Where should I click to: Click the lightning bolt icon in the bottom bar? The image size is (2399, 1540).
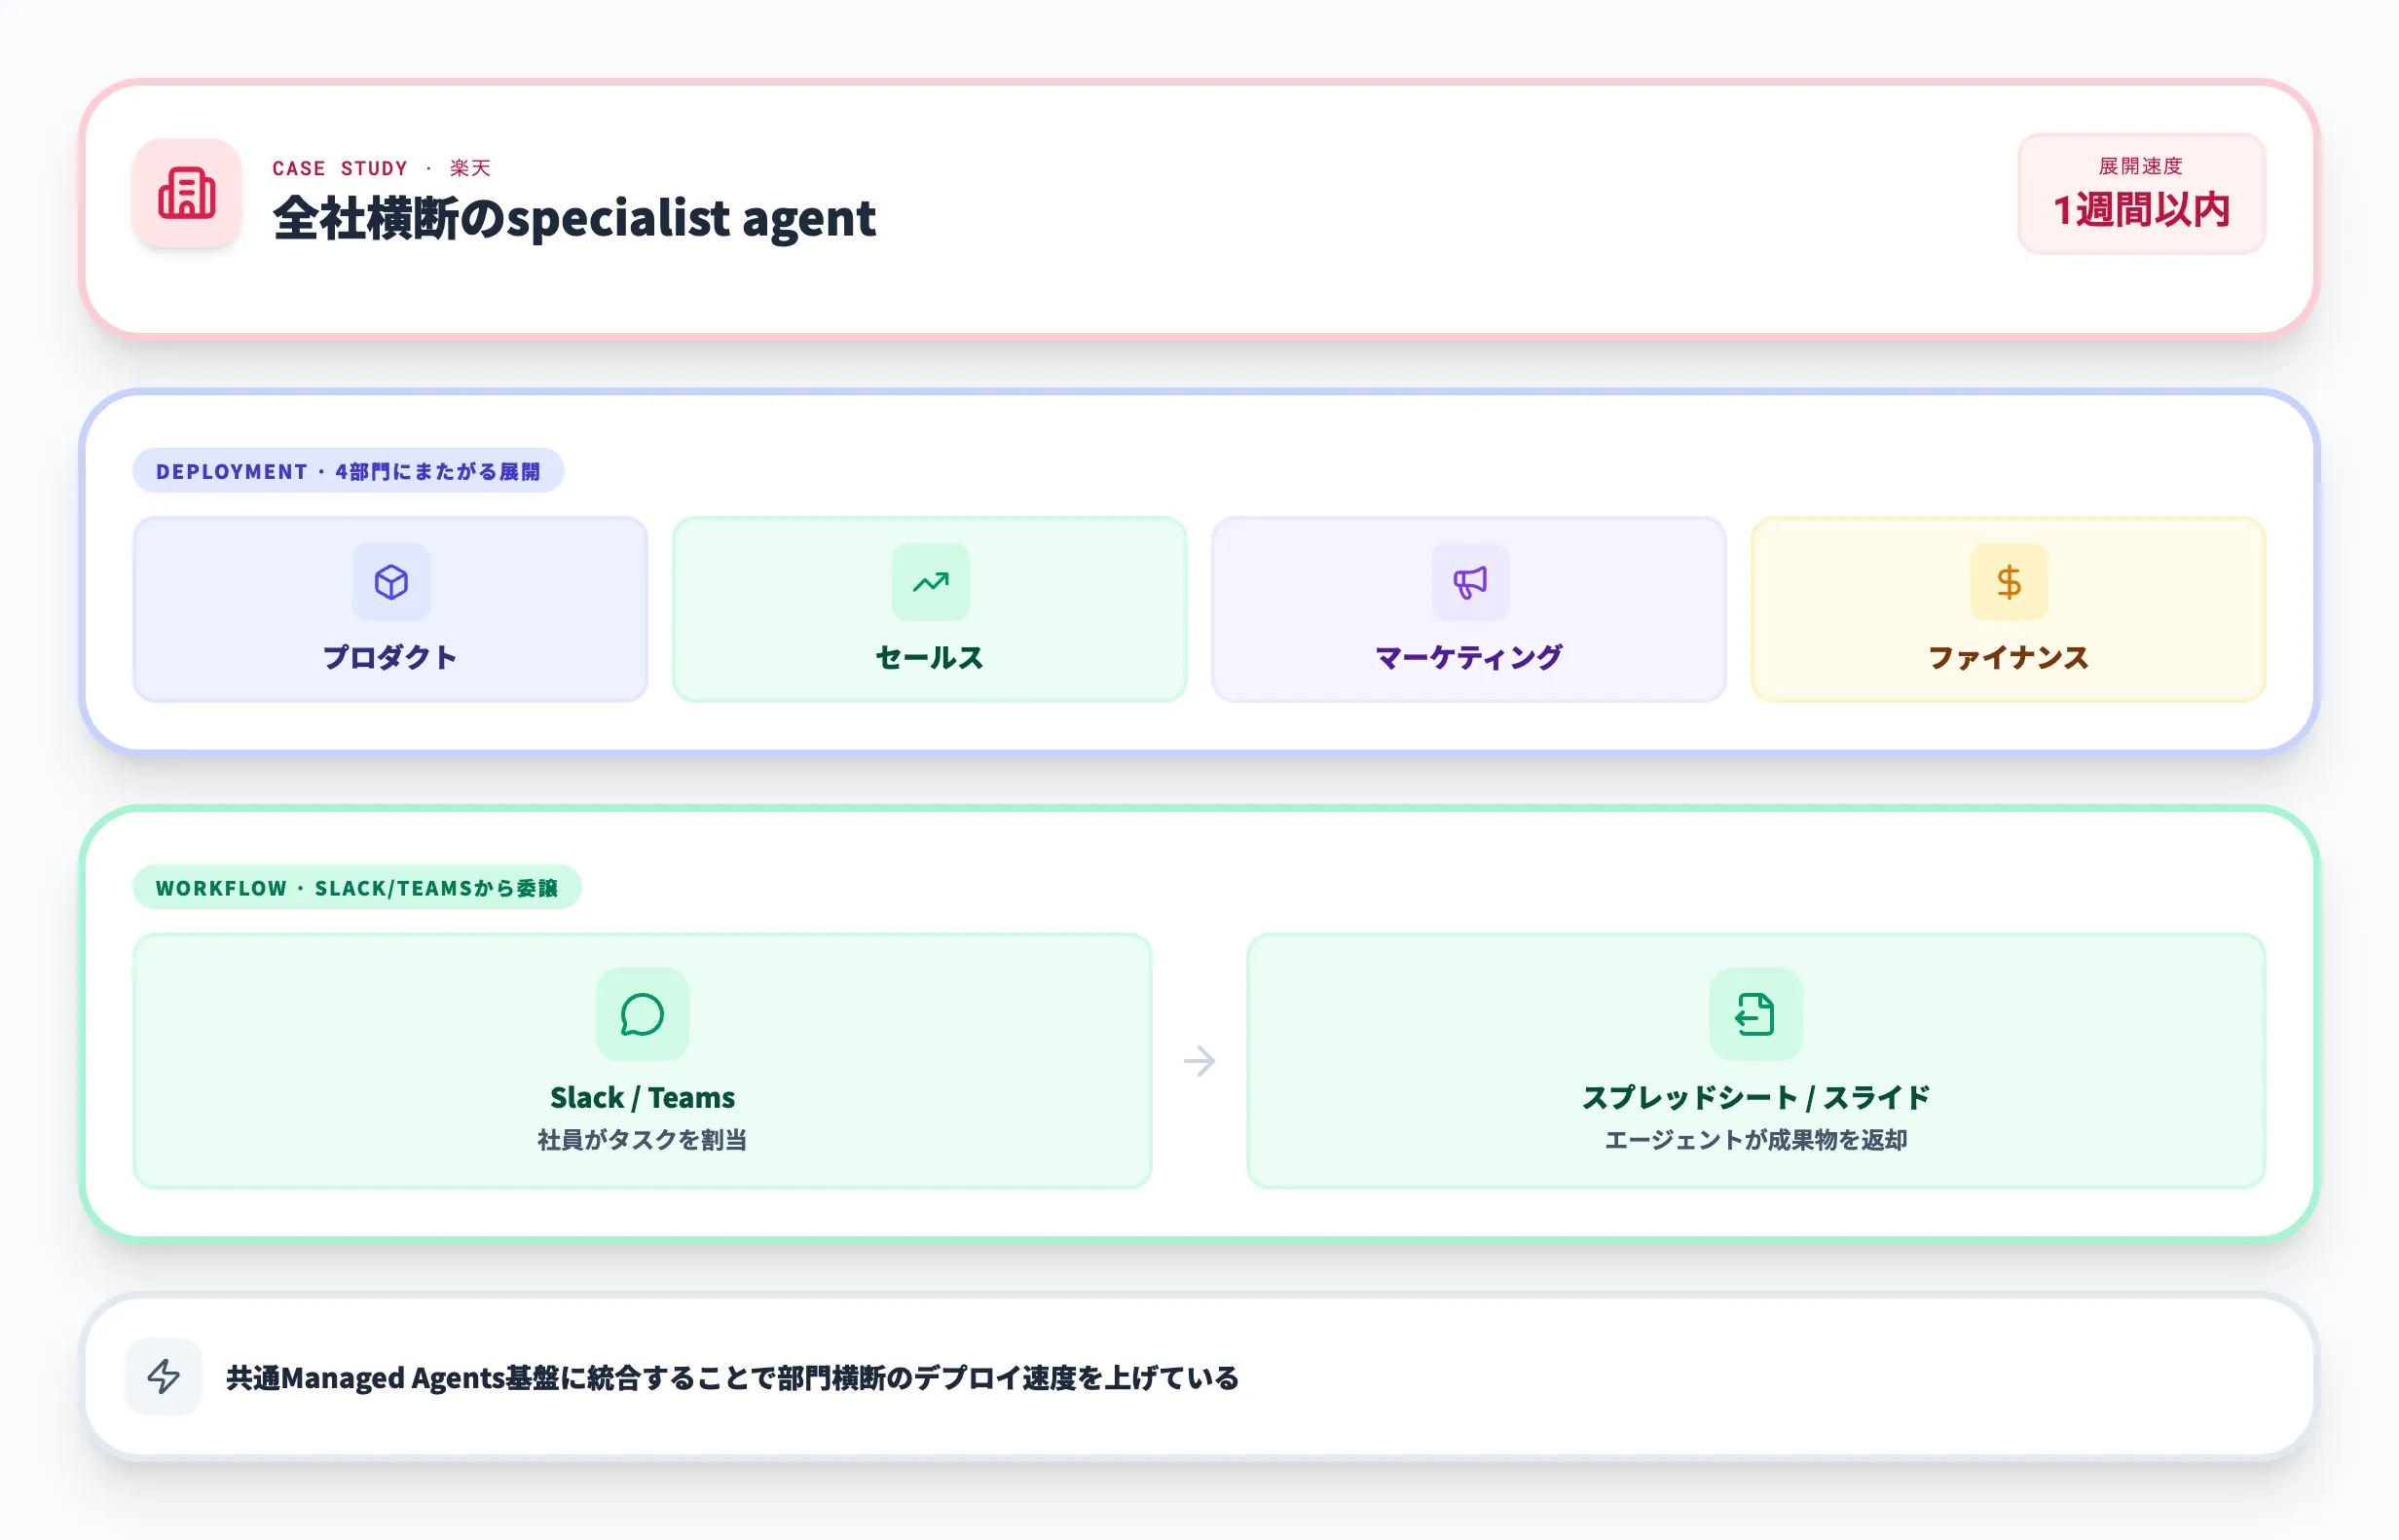[163, 1378]
